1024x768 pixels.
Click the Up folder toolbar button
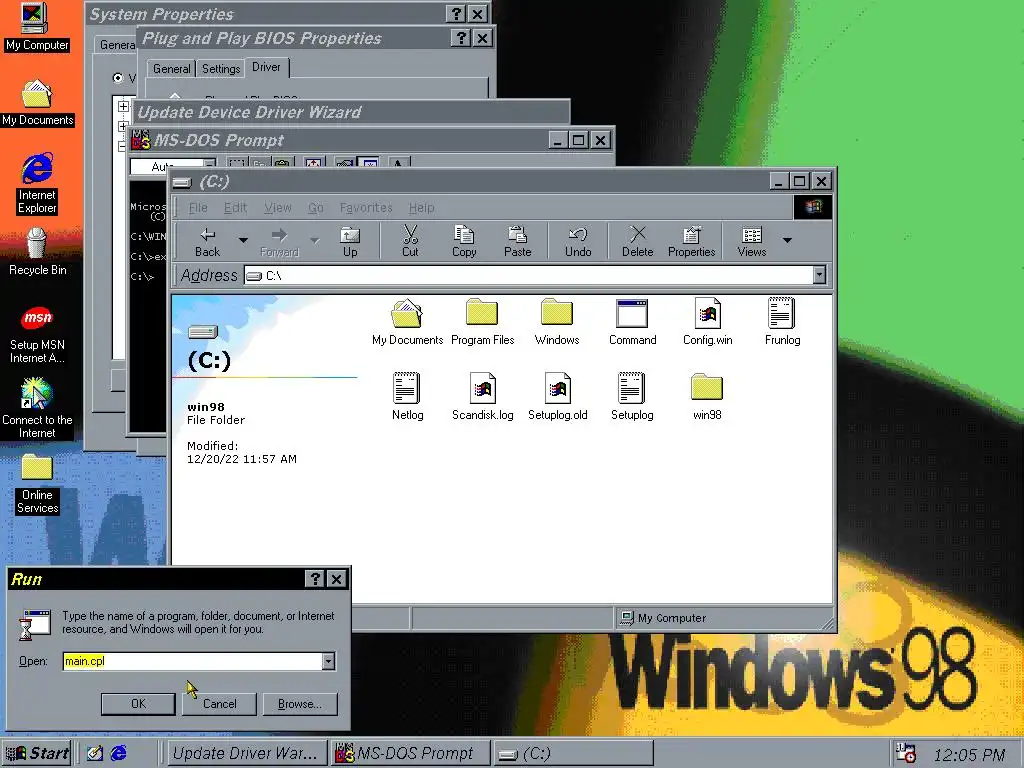tap(350, 242)
